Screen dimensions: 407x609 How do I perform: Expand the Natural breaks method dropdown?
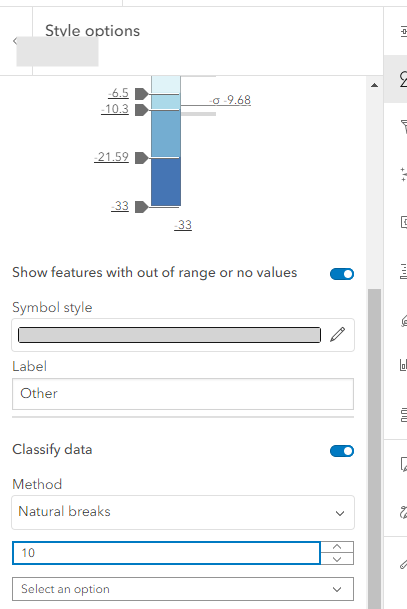coord(183,512)
